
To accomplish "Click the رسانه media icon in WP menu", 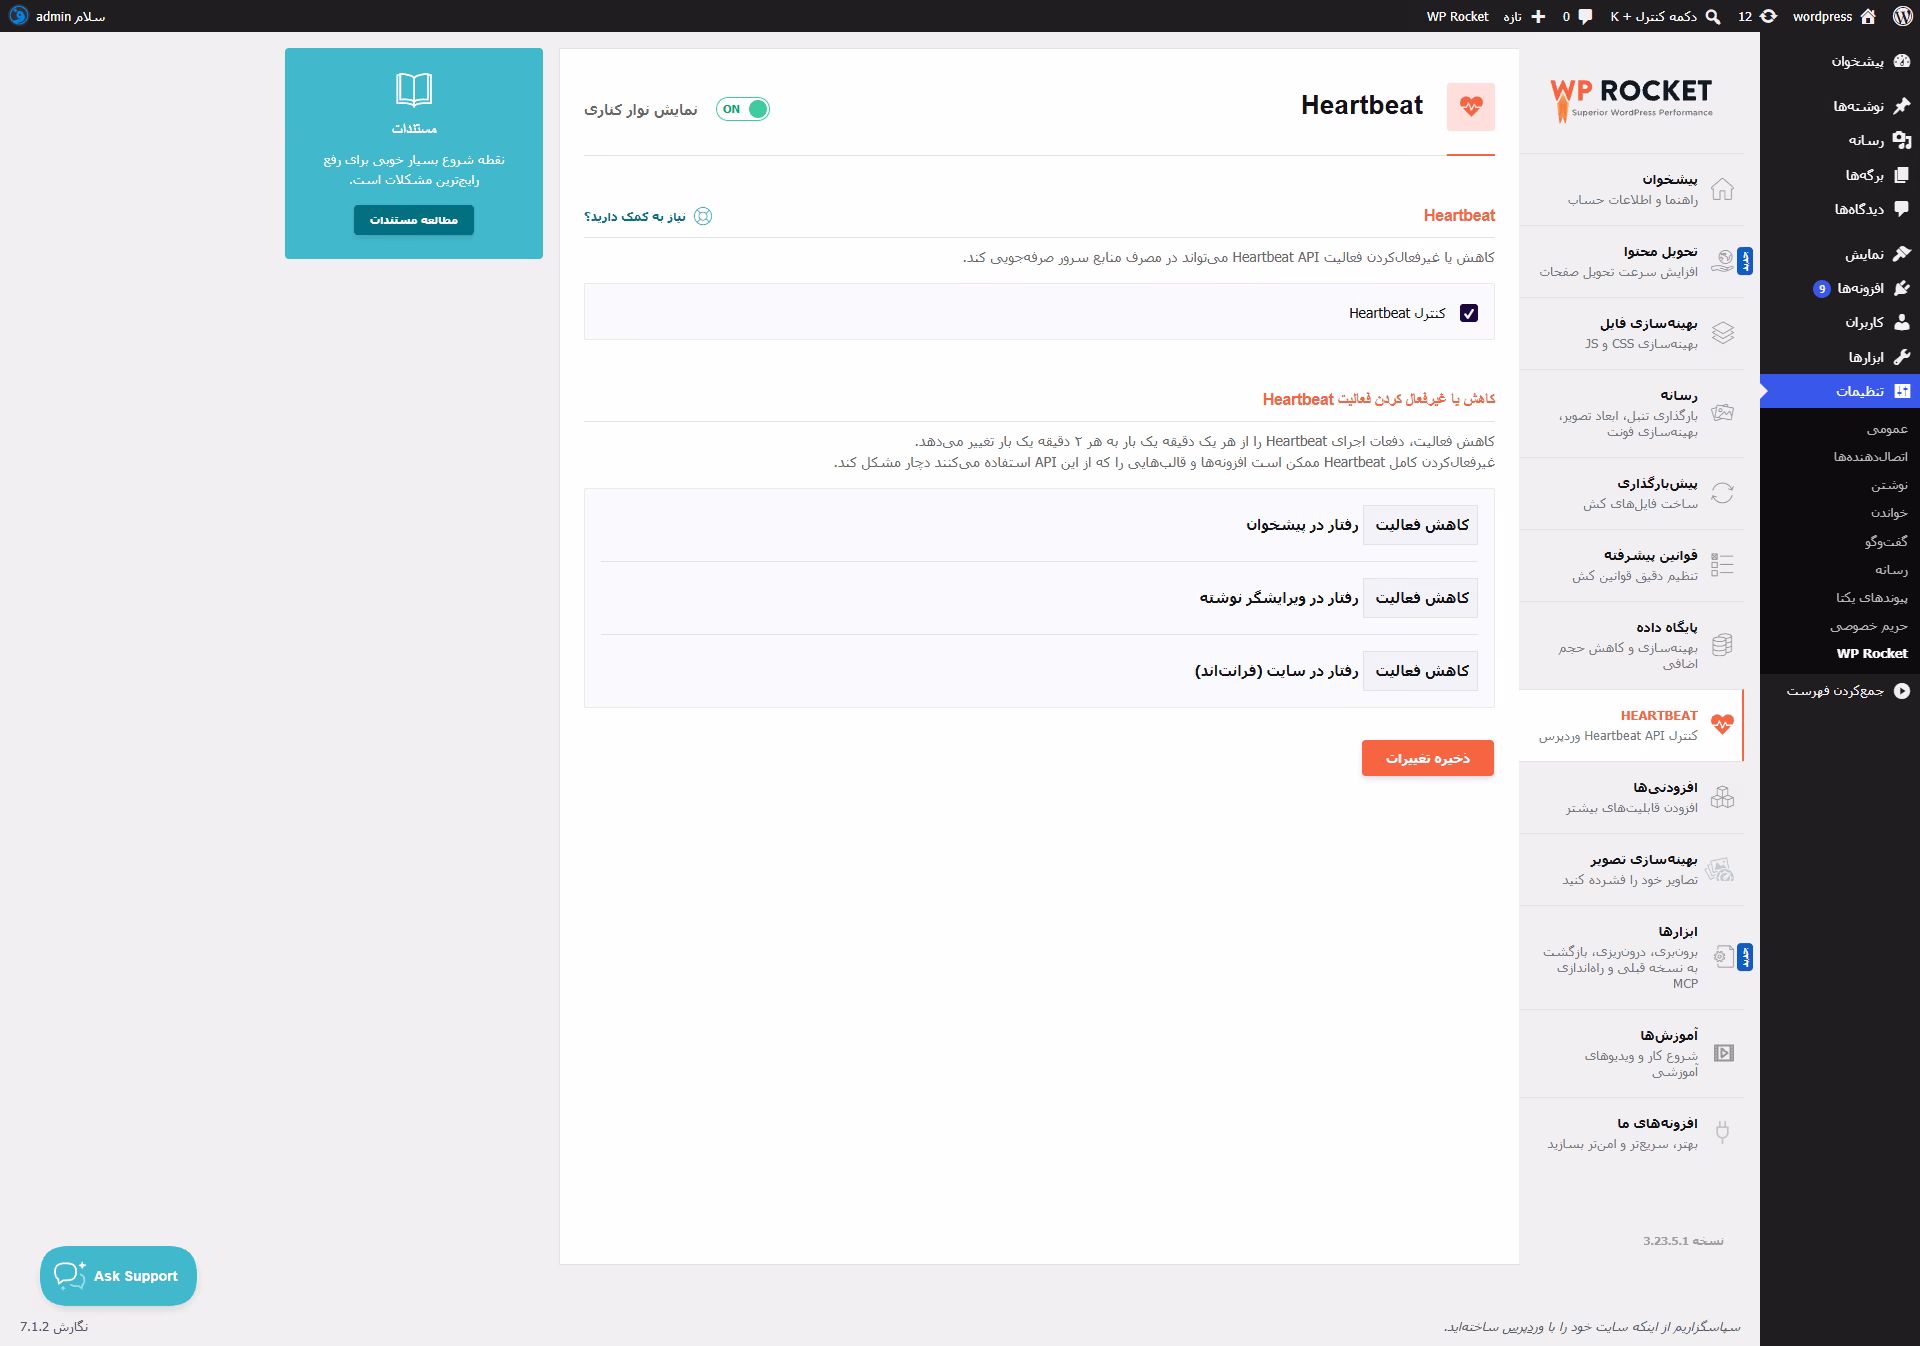I will pyautogui.click(x=1902, y=140).
